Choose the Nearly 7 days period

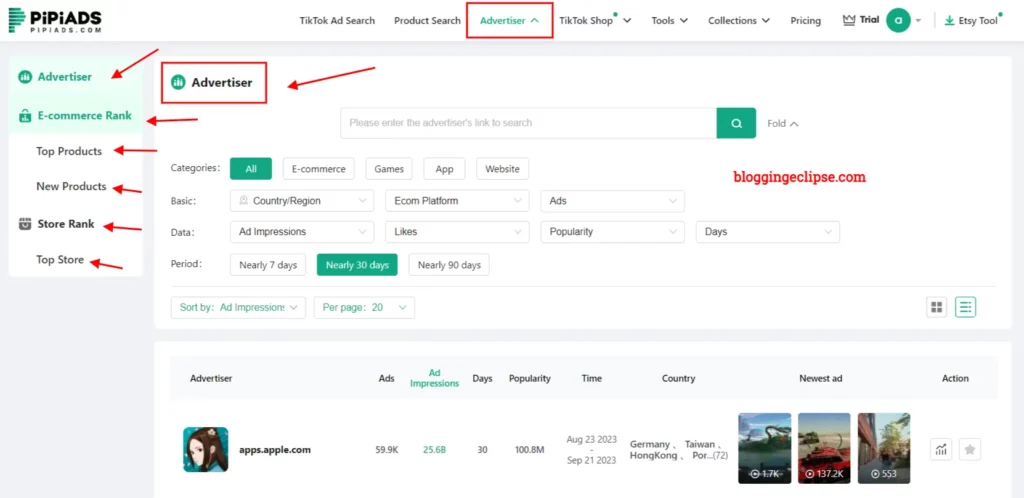pyautogui.click(x=268, y=265)
